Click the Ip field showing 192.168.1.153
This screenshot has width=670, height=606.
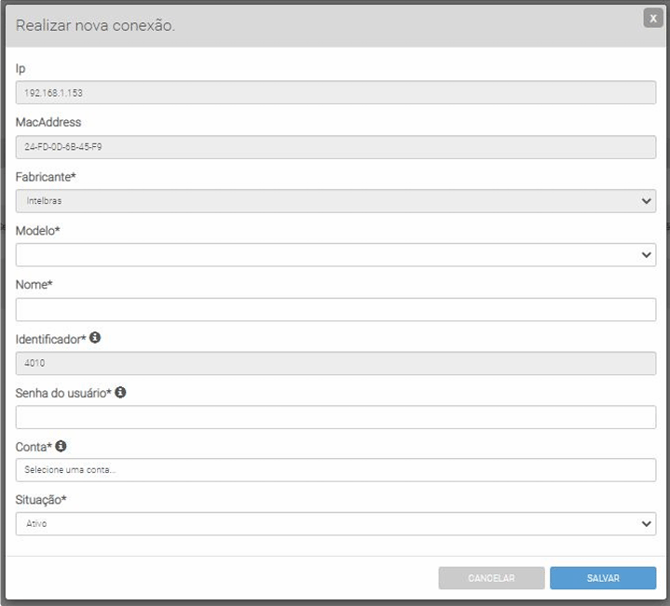336,93
